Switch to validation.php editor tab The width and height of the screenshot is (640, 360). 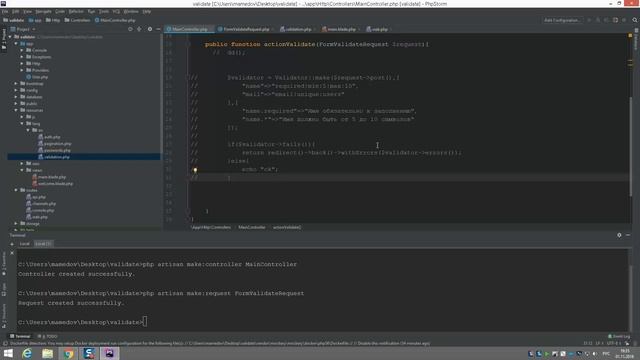(x=298, y=29)
